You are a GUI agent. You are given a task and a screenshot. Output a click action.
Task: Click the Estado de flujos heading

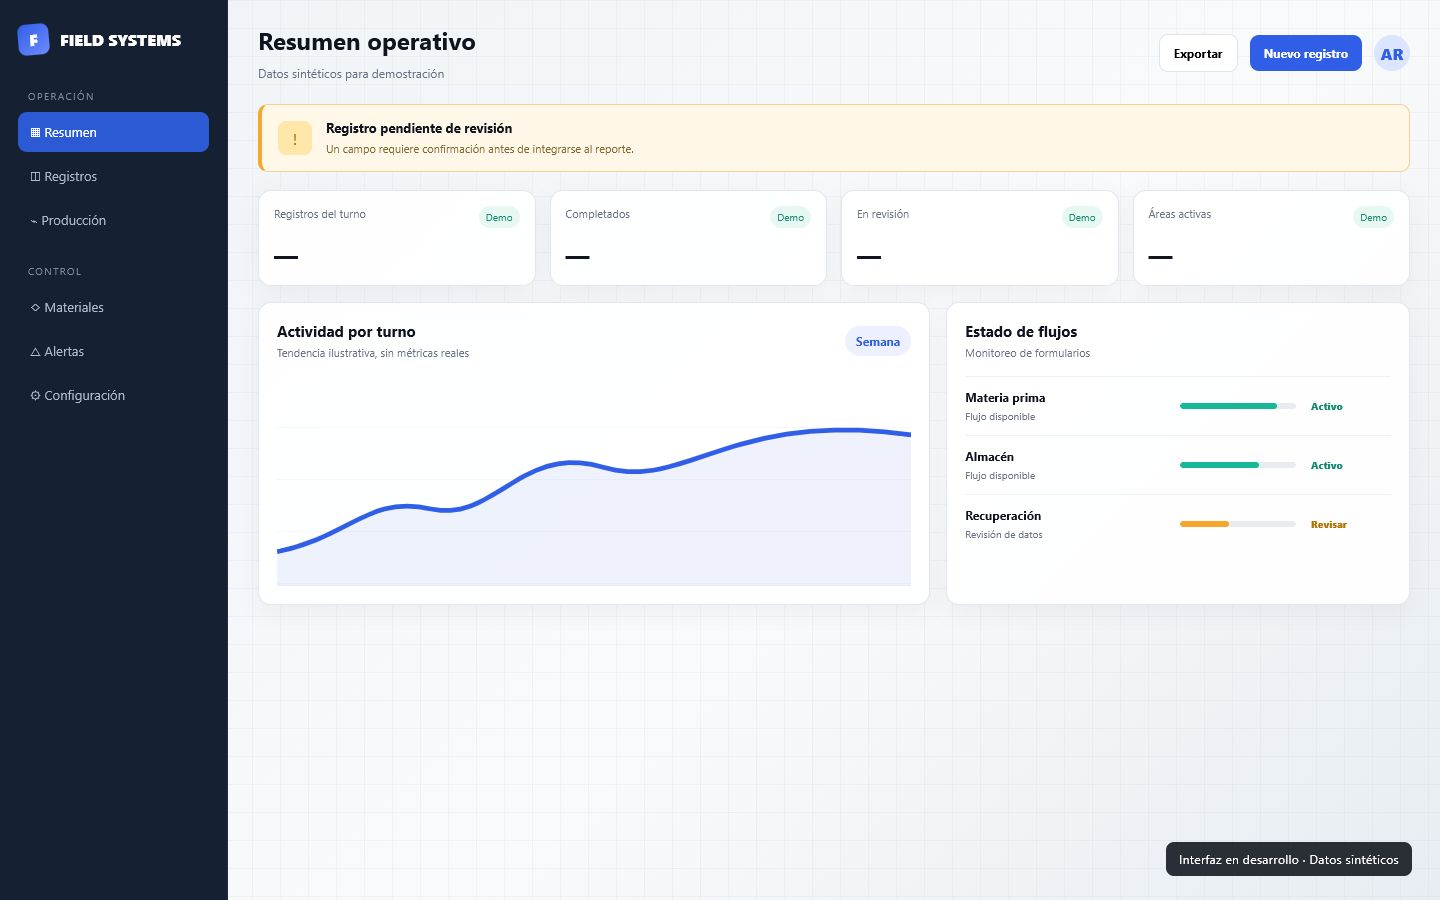1021,331
